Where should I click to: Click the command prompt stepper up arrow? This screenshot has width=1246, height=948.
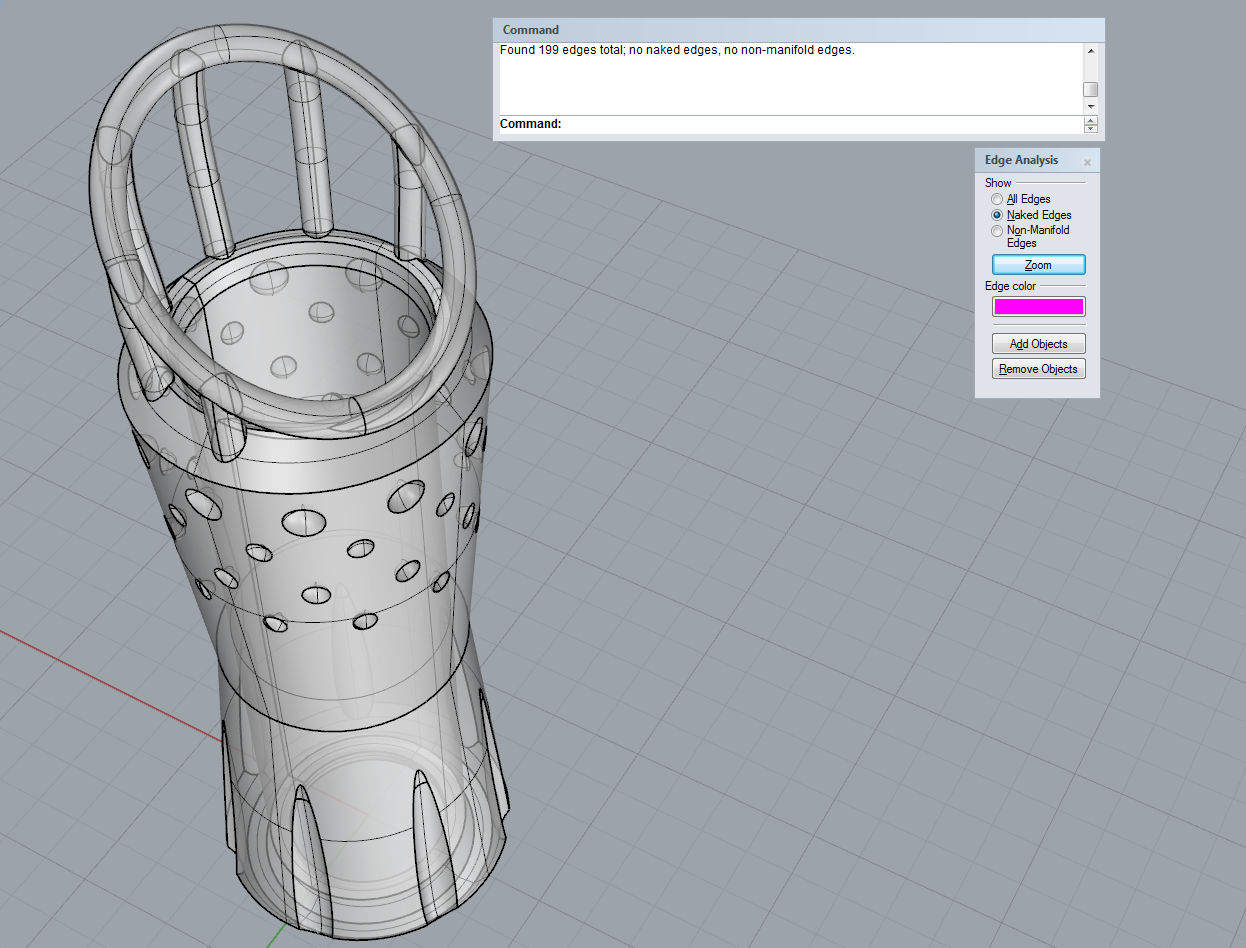pyautogui.click(x=1090, y=120)
